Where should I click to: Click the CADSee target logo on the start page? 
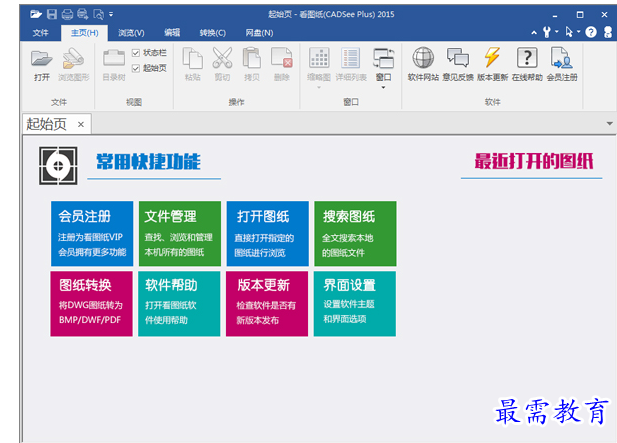pos(58,166)
